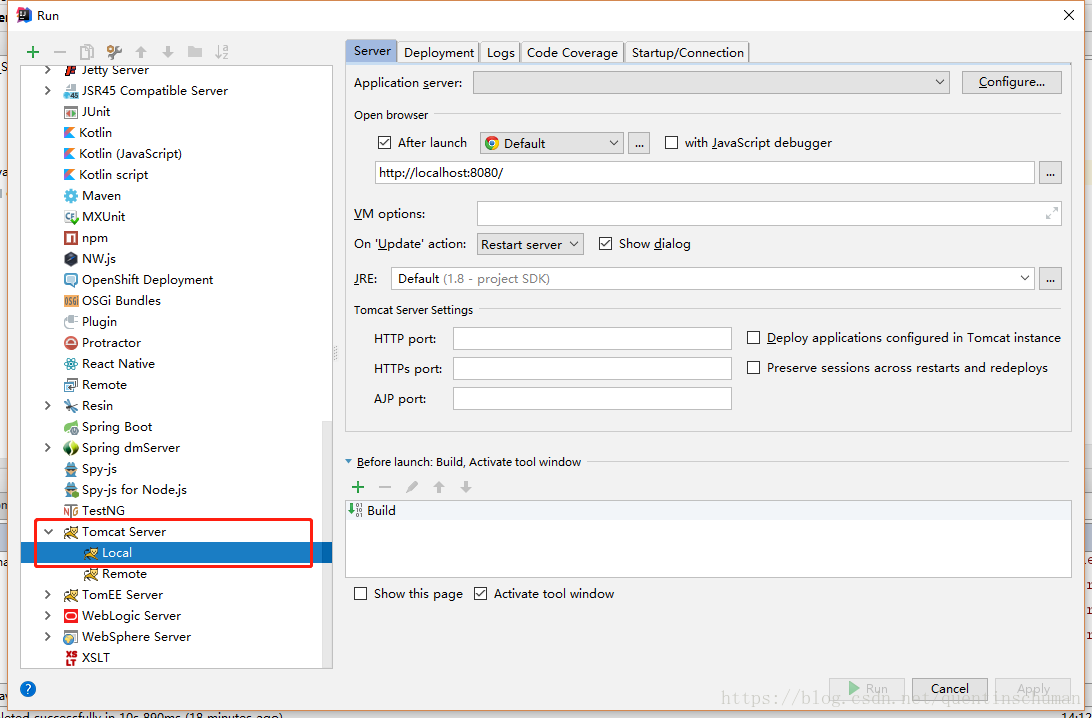The height and width of the screenshot is (718, 1092).
Task: Expand the Resin node
Action: tap(47, 406)
